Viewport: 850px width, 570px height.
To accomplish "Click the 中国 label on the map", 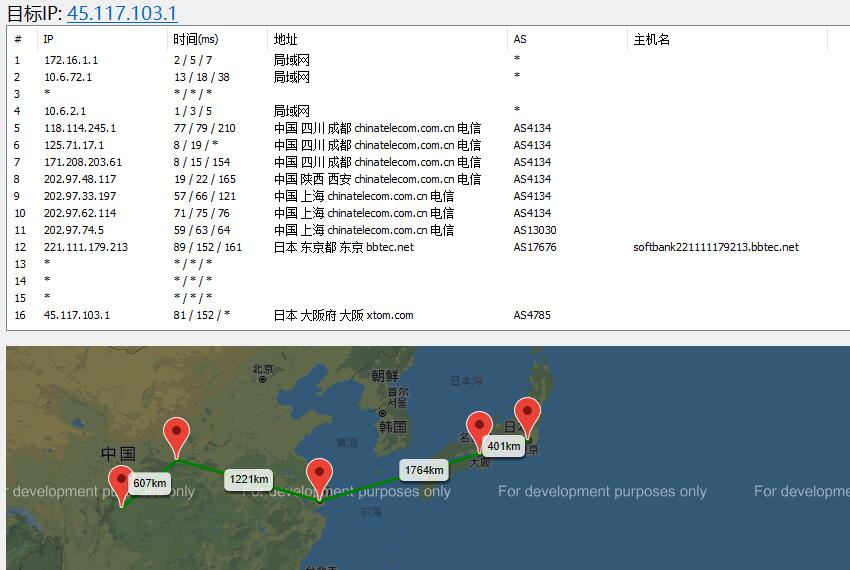I will (x=118, y=453).
